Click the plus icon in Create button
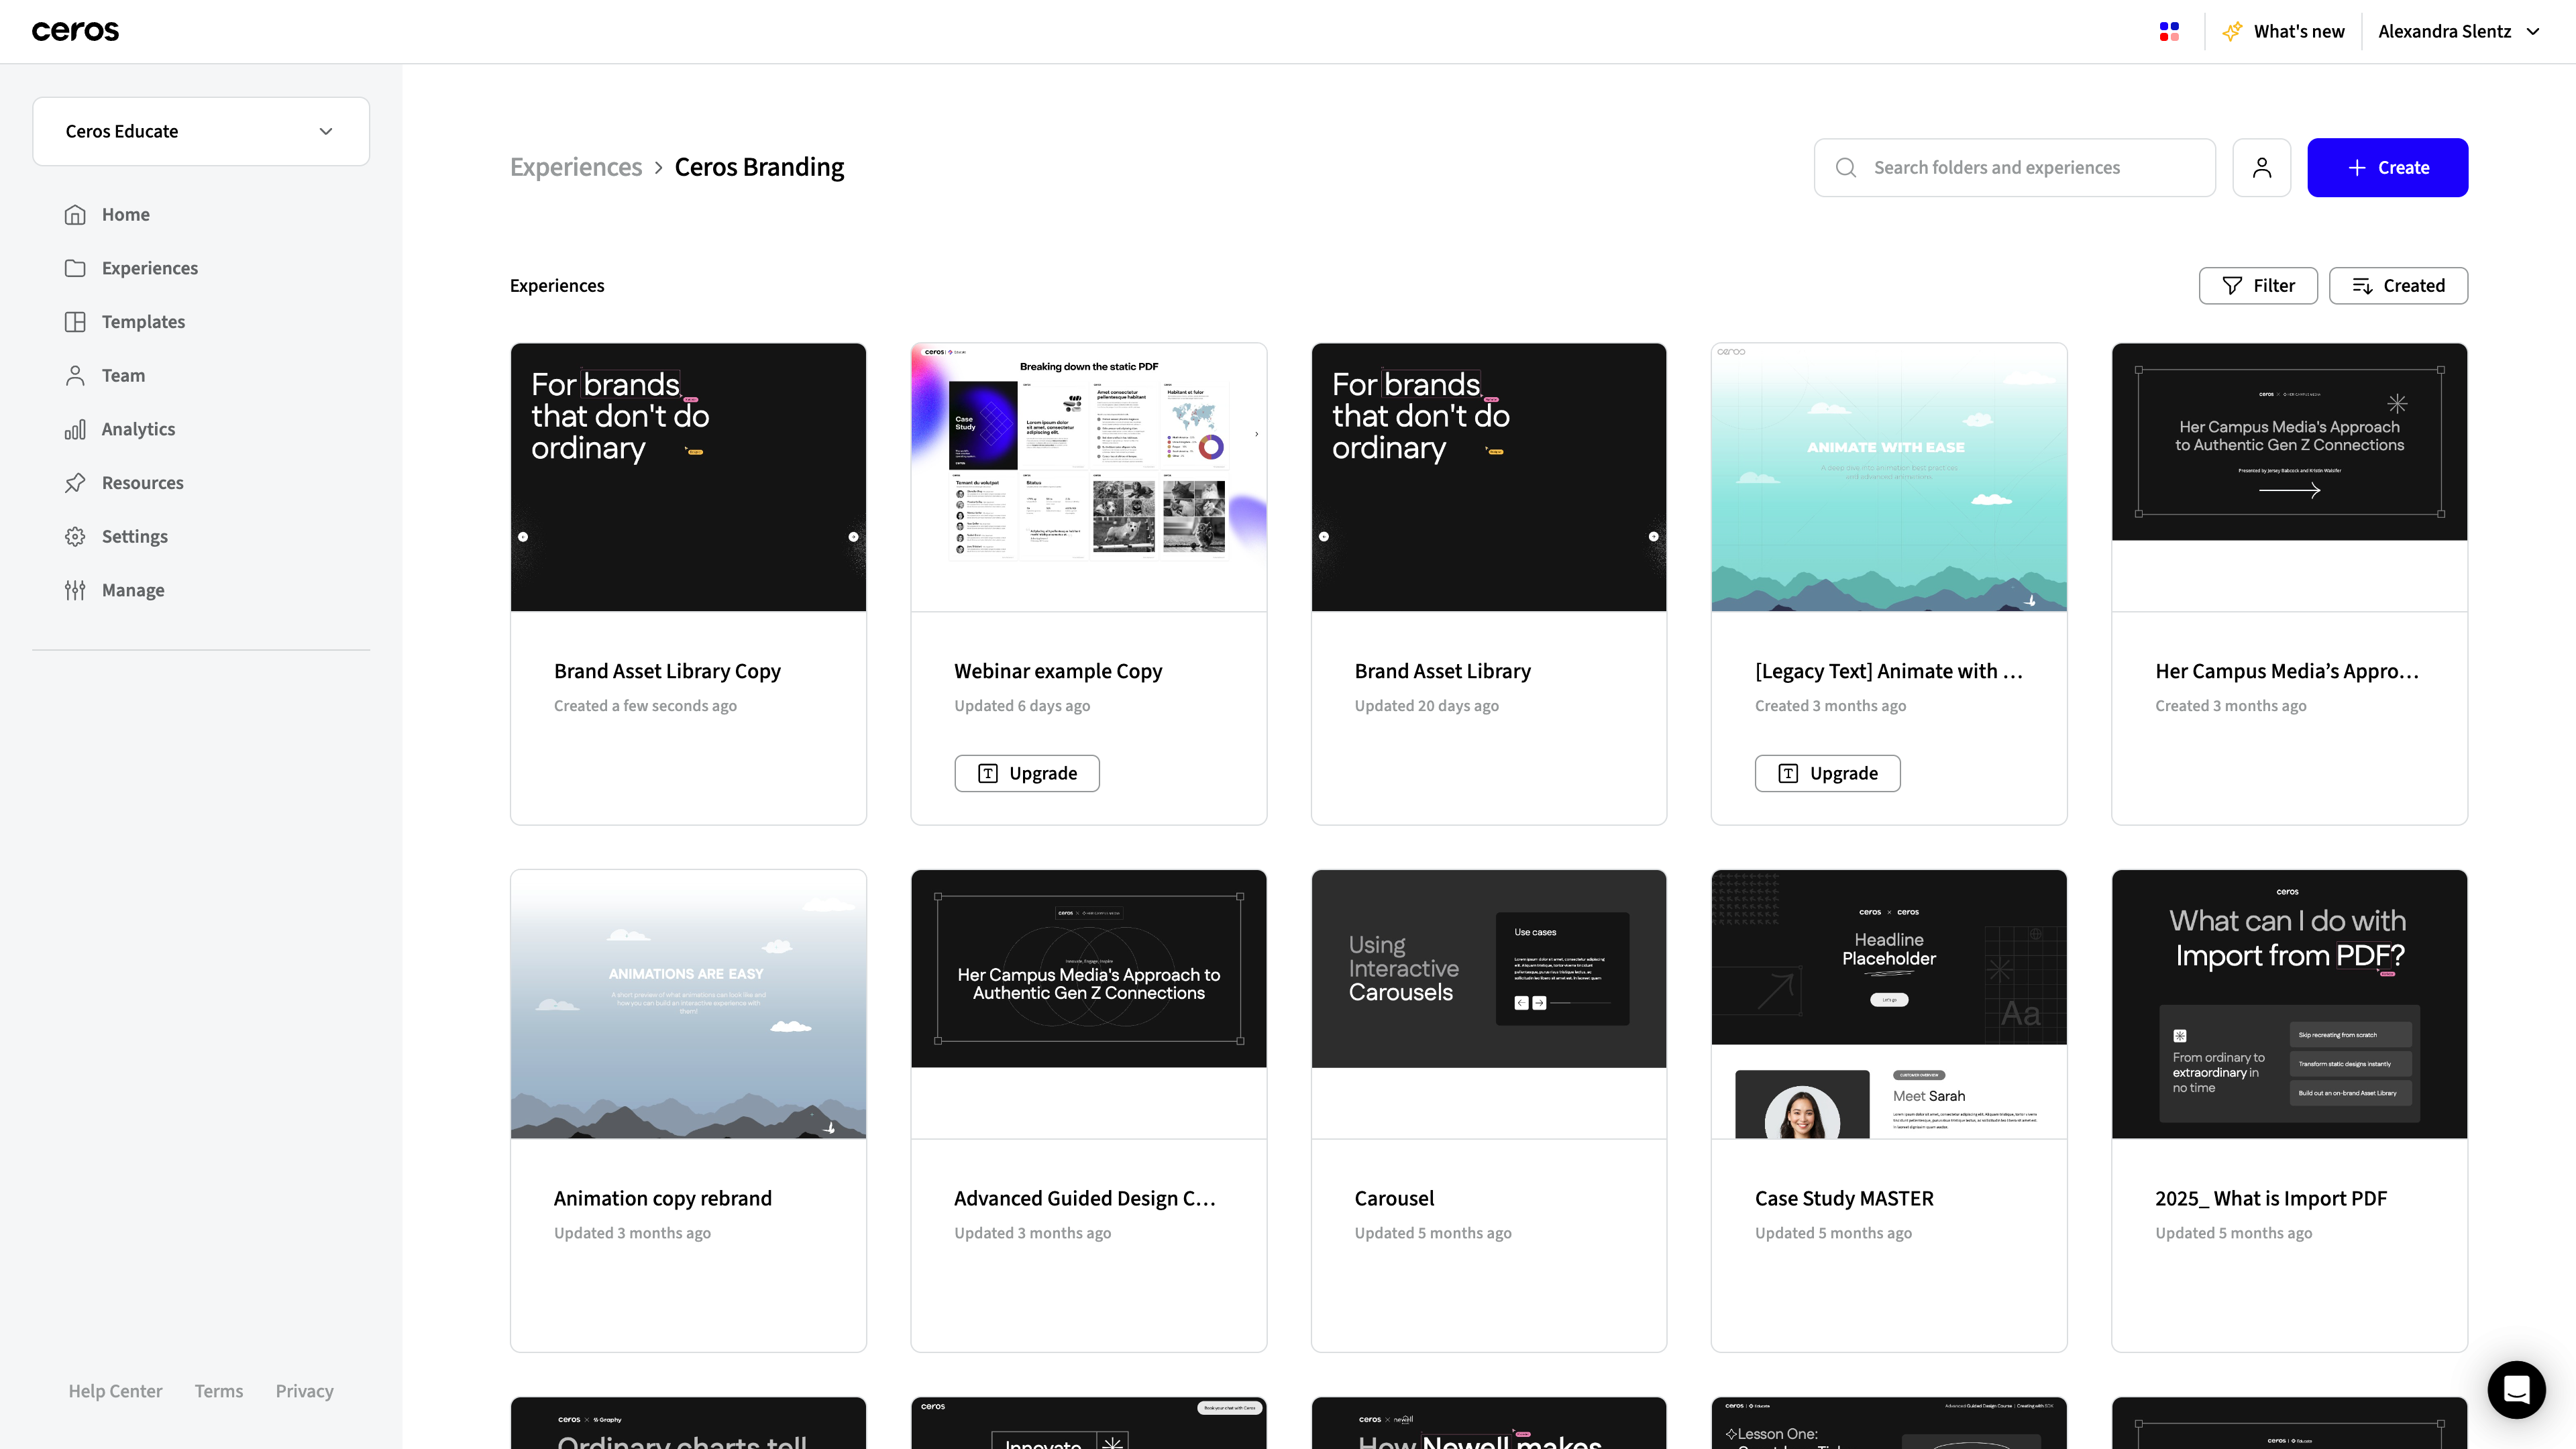This screenshot has width=2576, height=1449. pos(2357,168)
